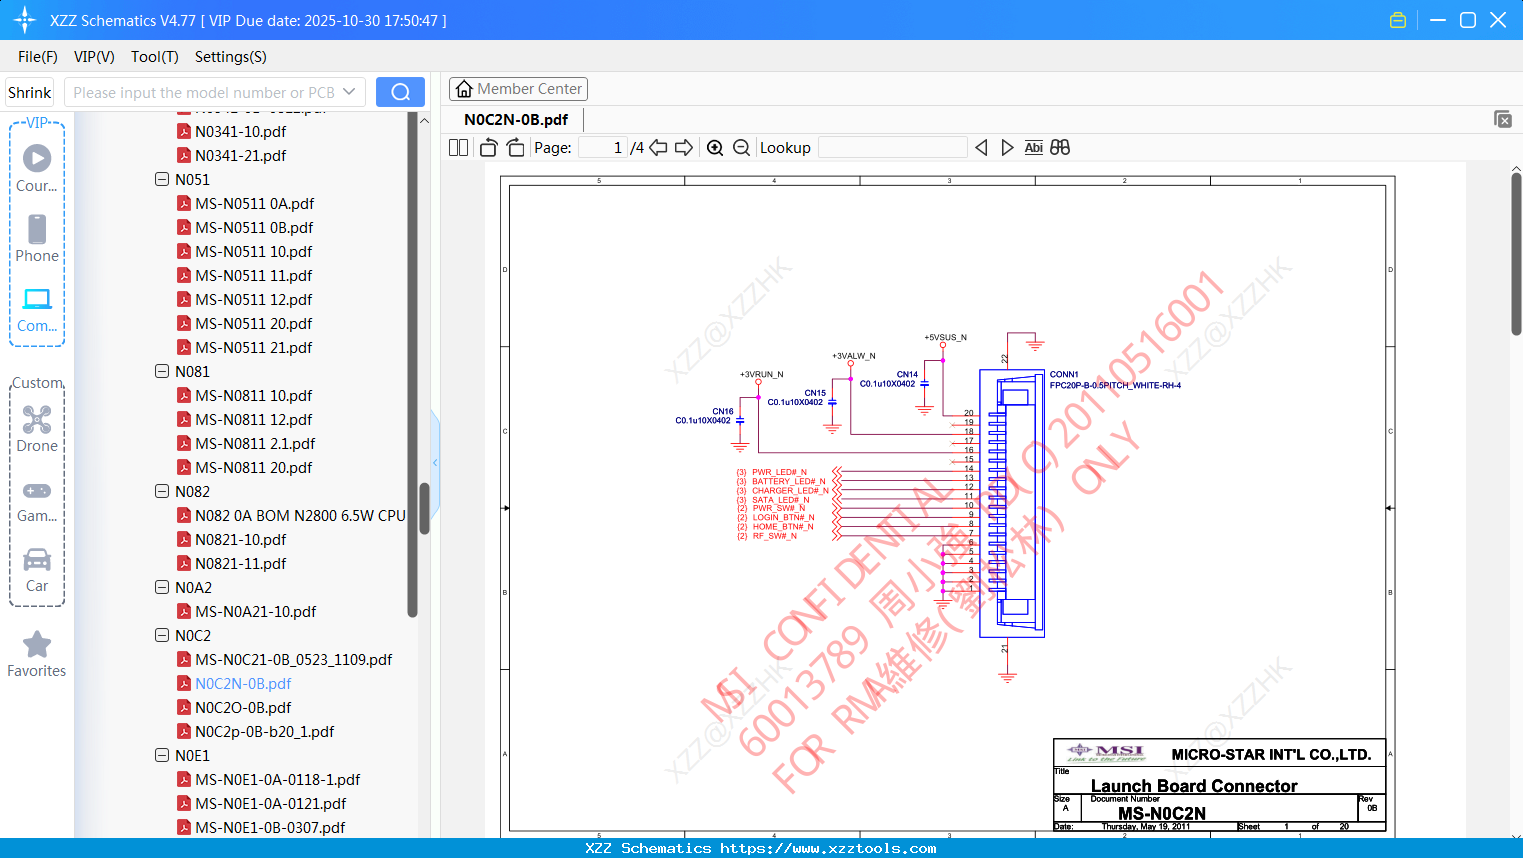Toggle the two-page view icon
Viewport: 1523px width, 858px height.
pos(458,148)
